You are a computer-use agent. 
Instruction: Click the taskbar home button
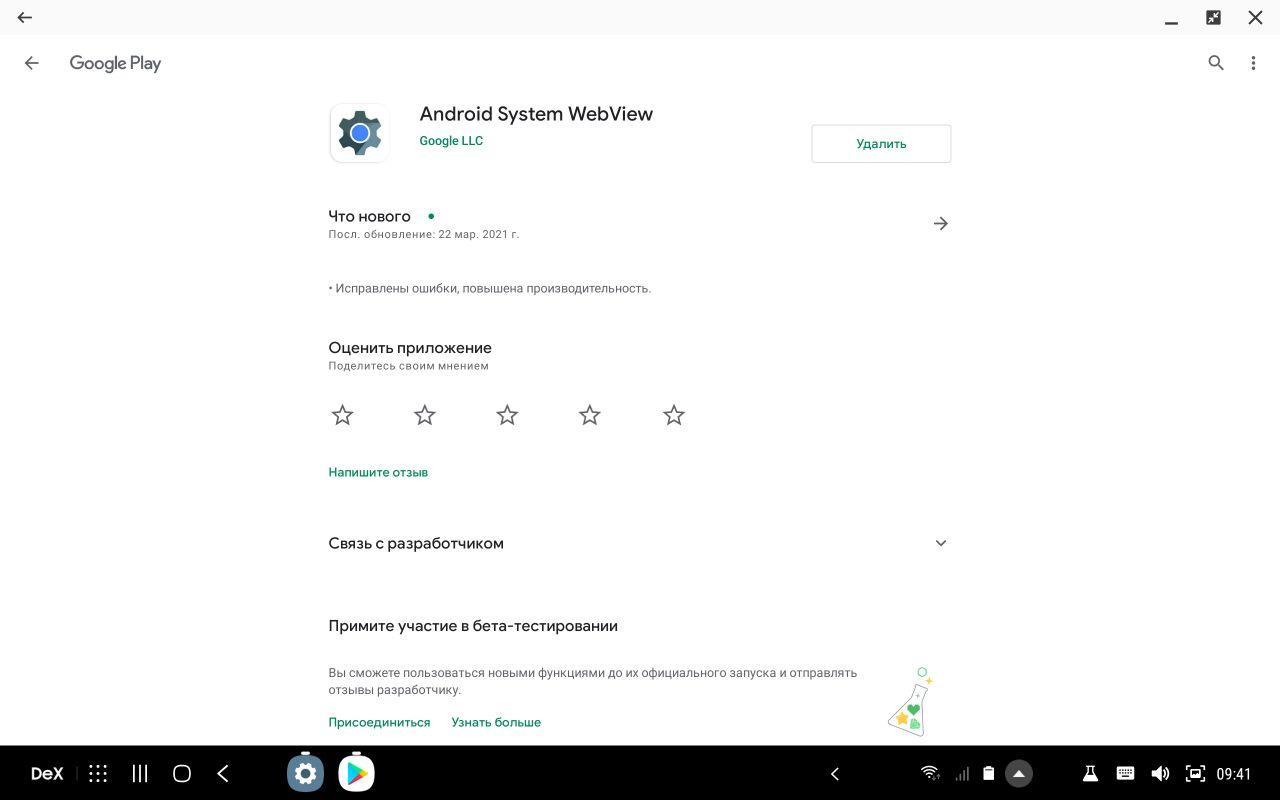pos(182,773)
